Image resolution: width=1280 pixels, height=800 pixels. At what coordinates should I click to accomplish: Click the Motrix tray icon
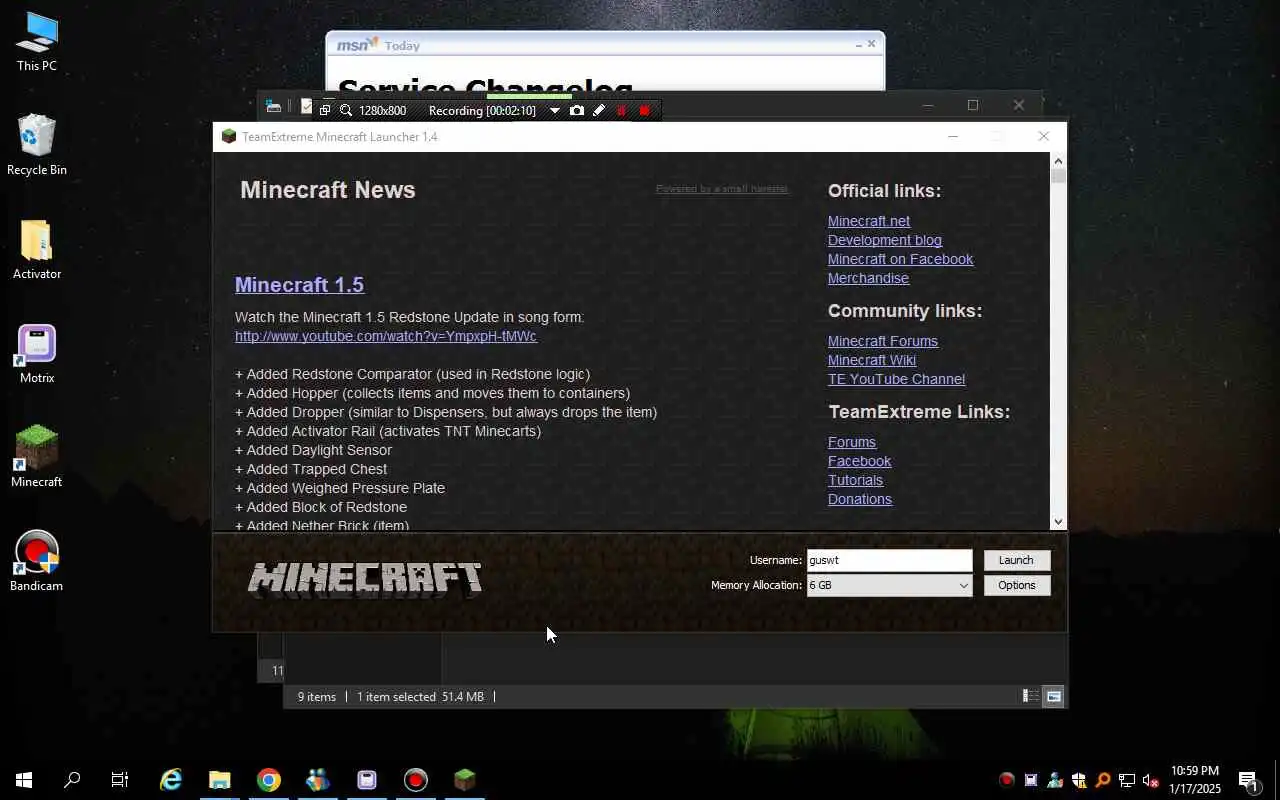pyautogui.click(x=1031, y=780)
